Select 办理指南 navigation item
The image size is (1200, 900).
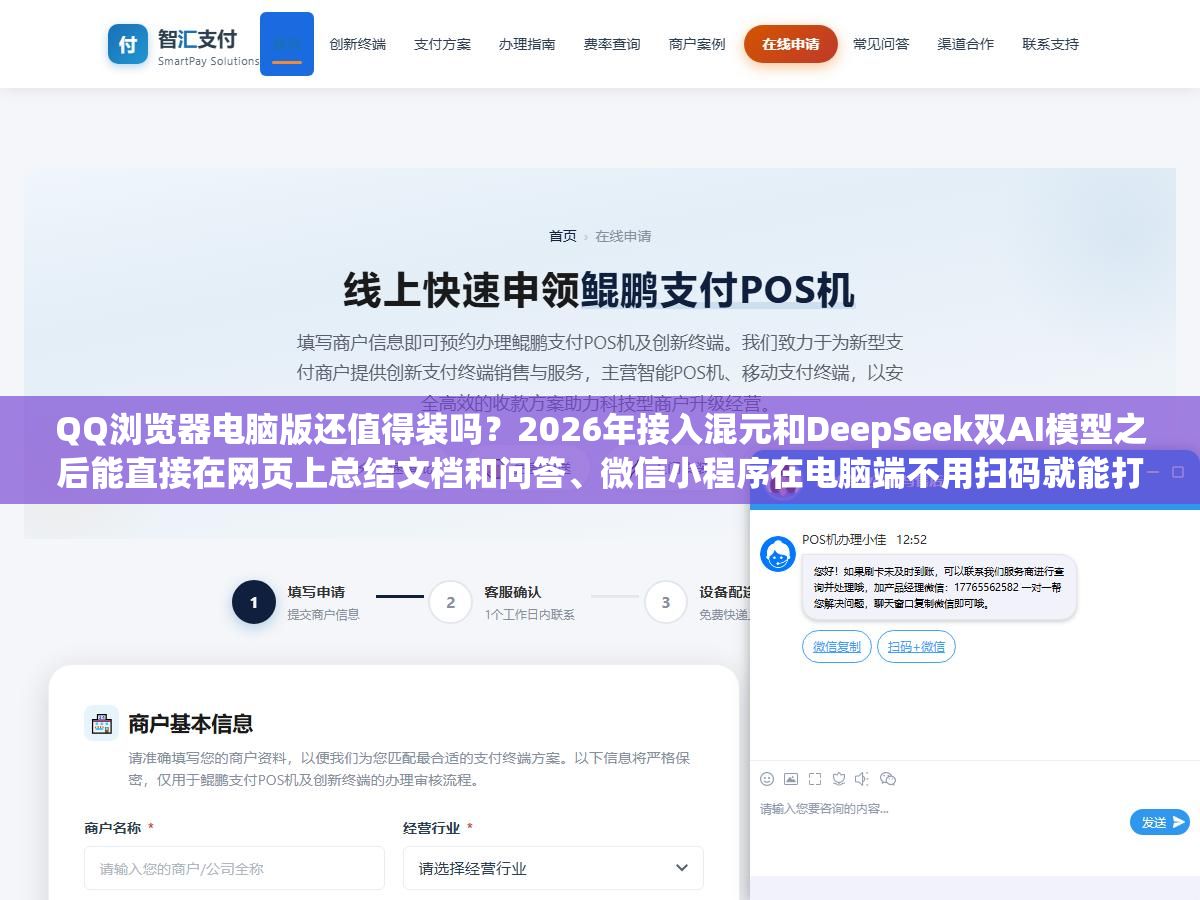527,44
